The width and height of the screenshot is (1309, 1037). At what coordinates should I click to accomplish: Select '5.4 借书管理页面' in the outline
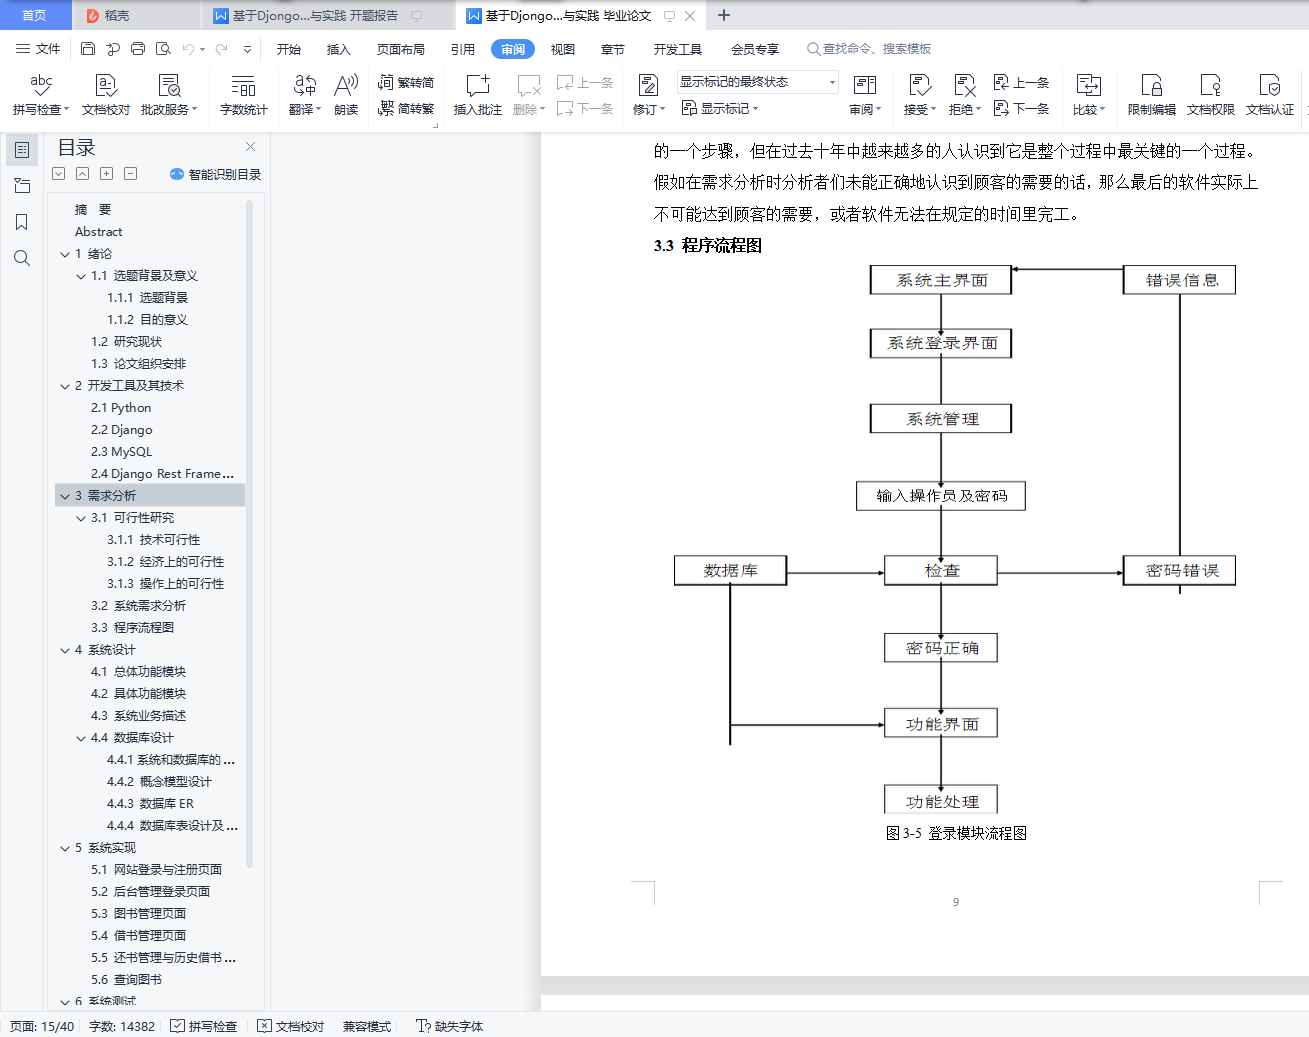point(138,936)
